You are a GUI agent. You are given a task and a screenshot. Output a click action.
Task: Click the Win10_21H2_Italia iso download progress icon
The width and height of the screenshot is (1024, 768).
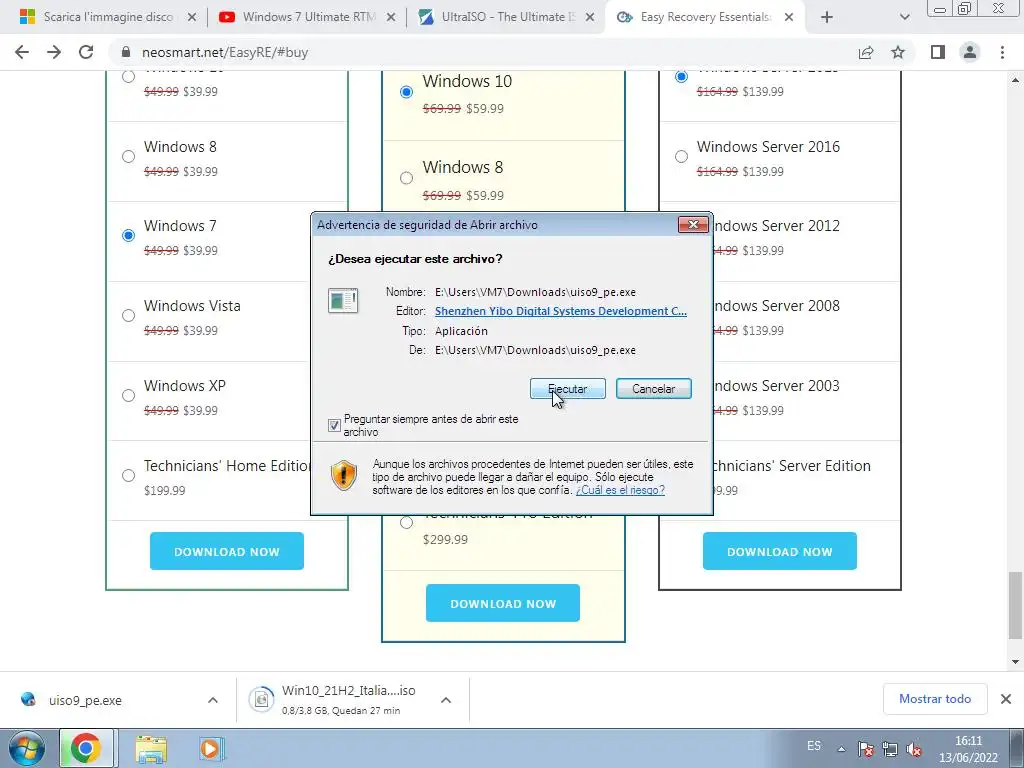pos(261,699)
